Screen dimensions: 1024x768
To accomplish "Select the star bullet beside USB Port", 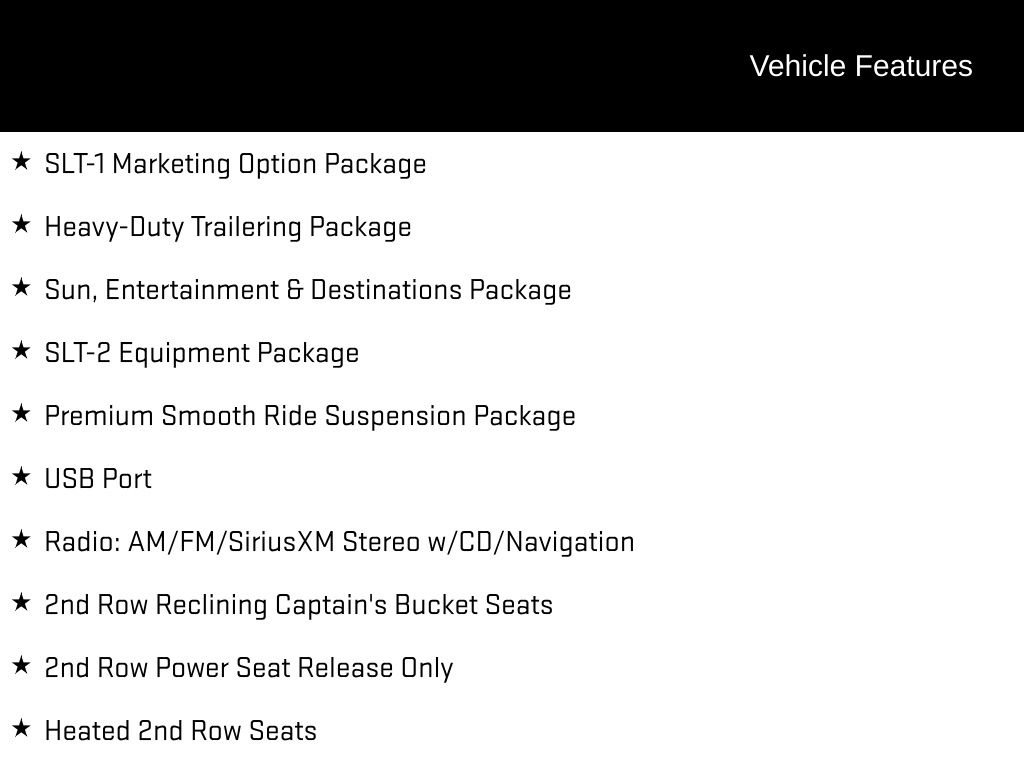I will tap(22, 477).
